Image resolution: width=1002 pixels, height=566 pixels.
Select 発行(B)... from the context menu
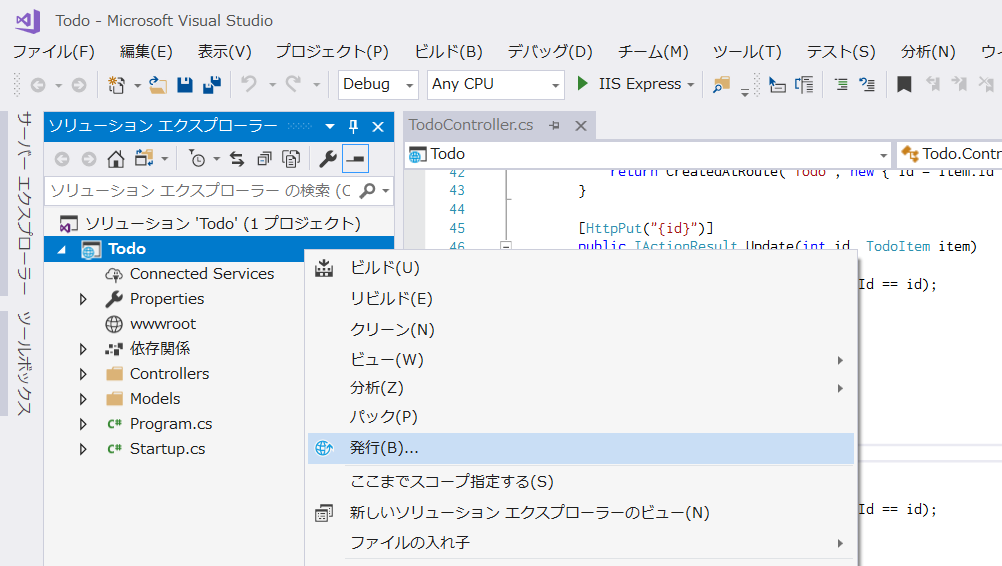[x=384, y=448]
